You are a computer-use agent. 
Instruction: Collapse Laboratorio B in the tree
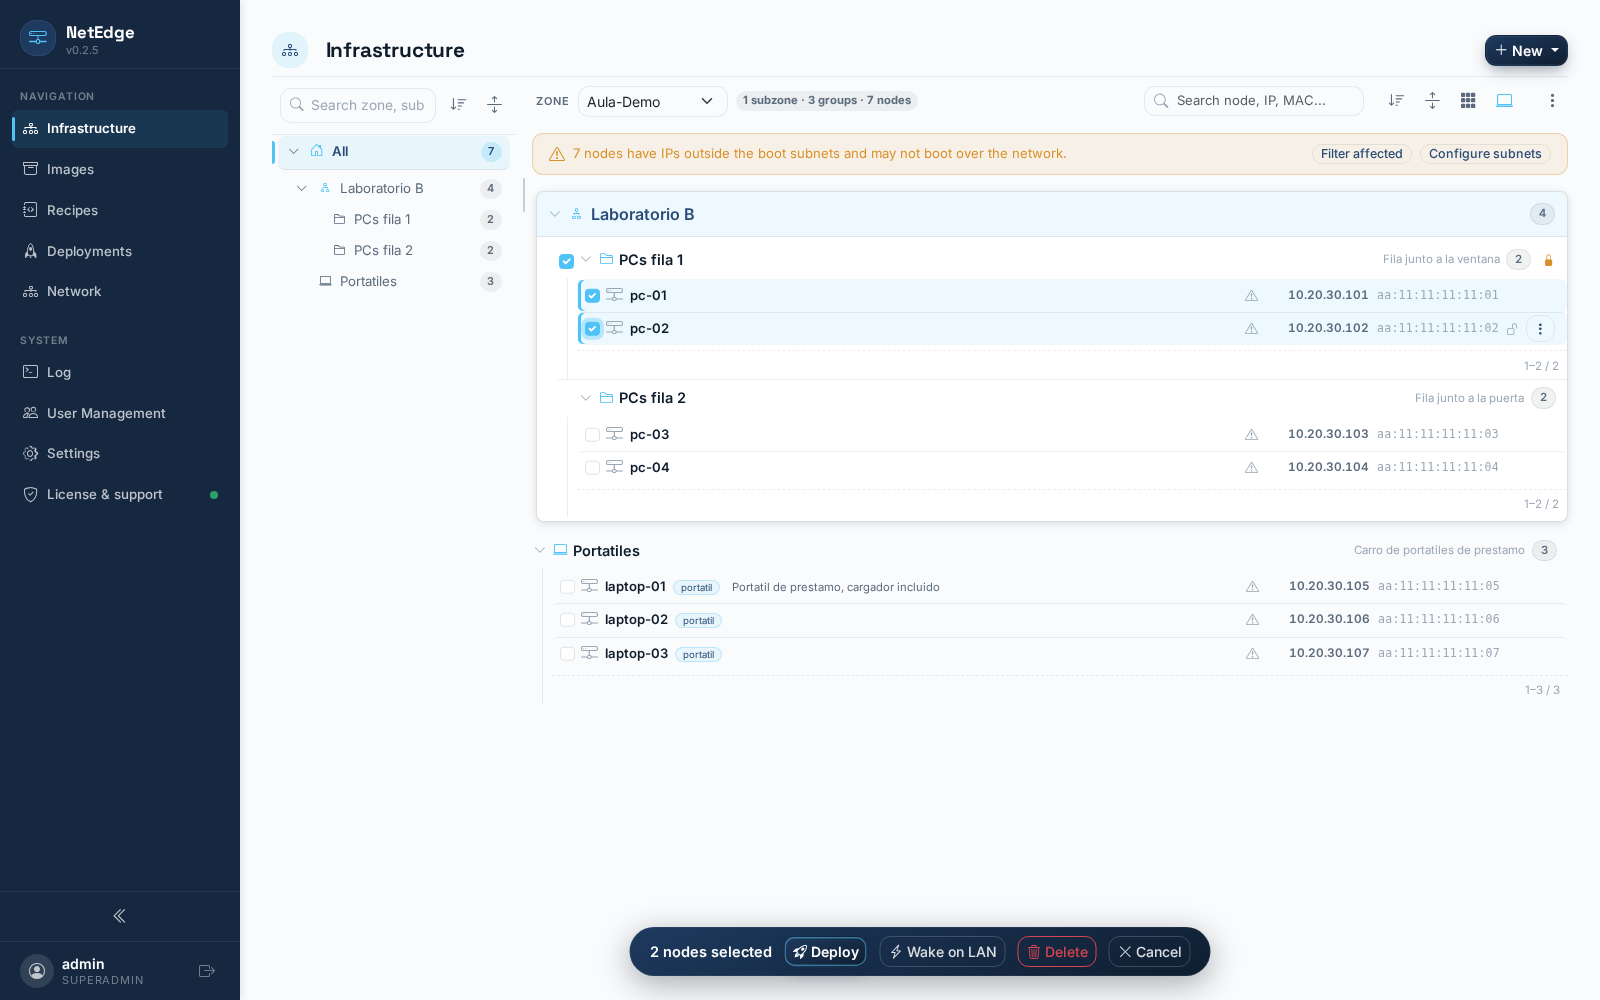[302, 188]
